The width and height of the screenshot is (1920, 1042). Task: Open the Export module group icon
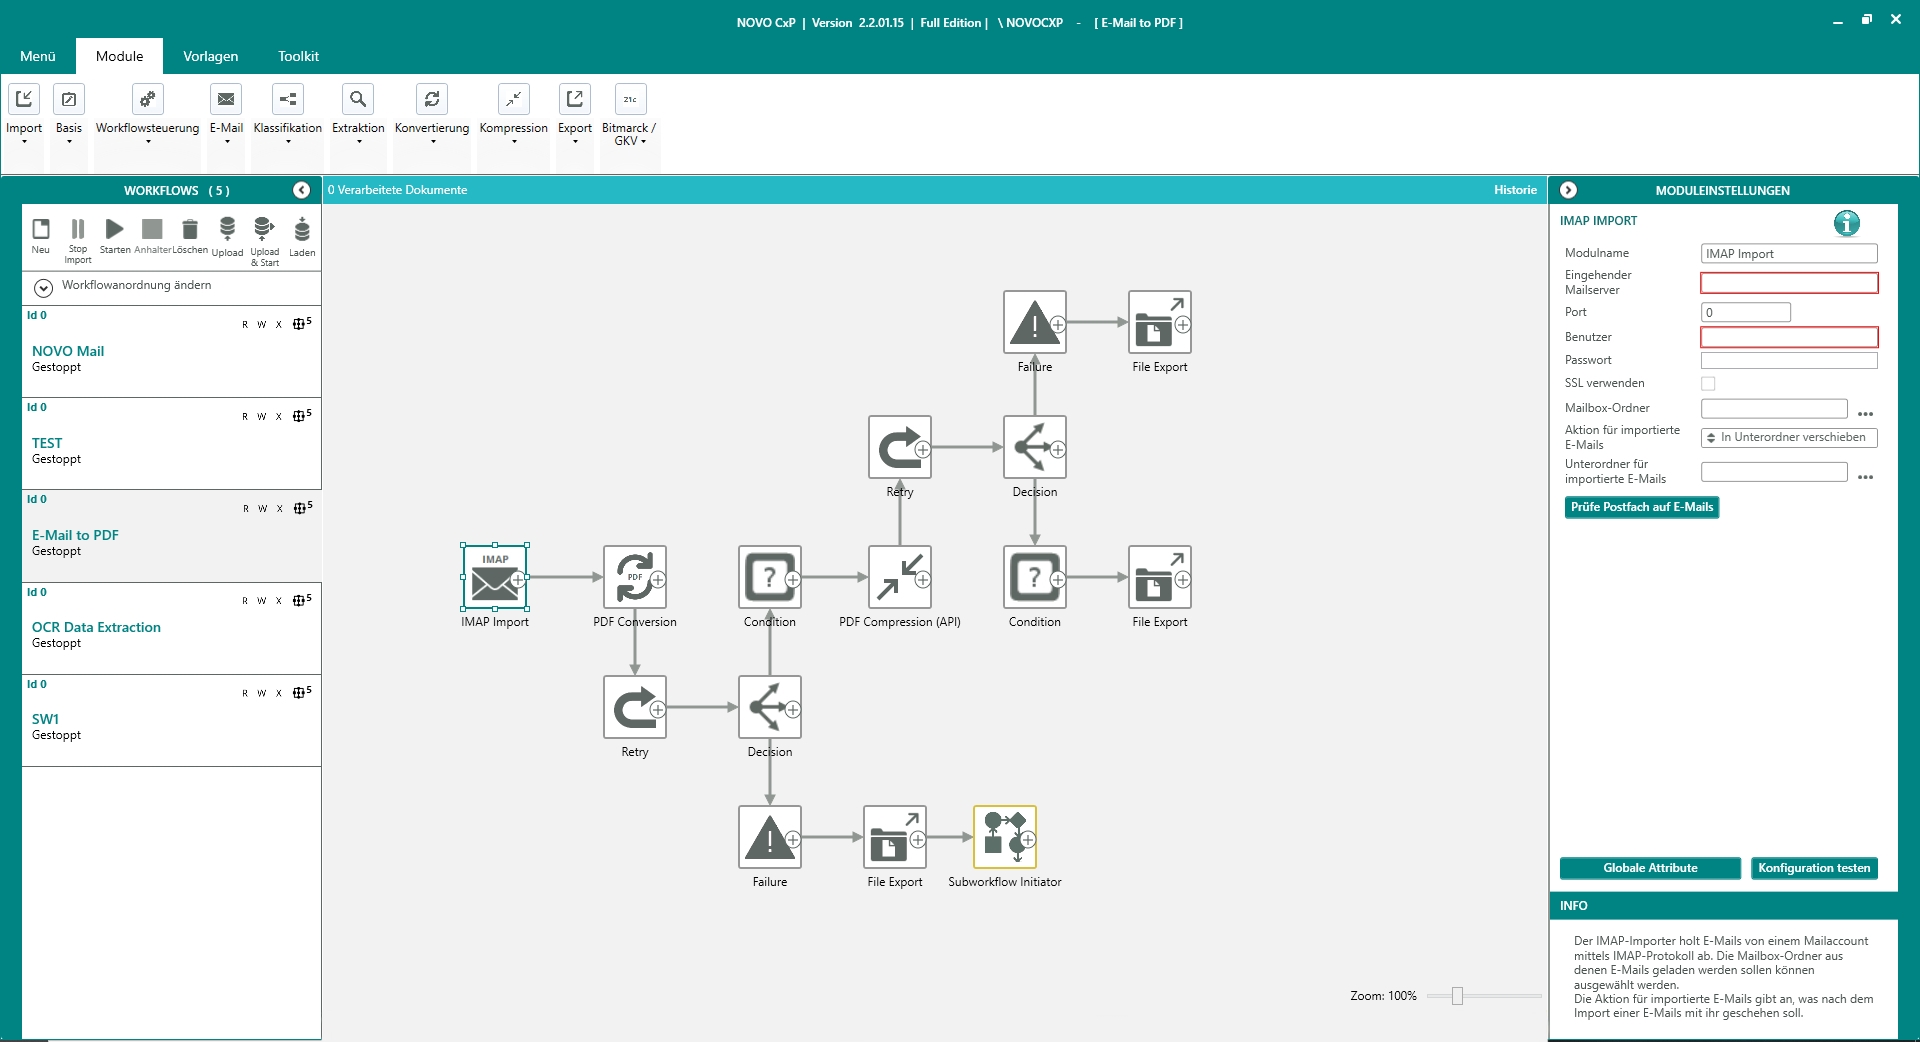pyautogui.click(x=575, y=99)
